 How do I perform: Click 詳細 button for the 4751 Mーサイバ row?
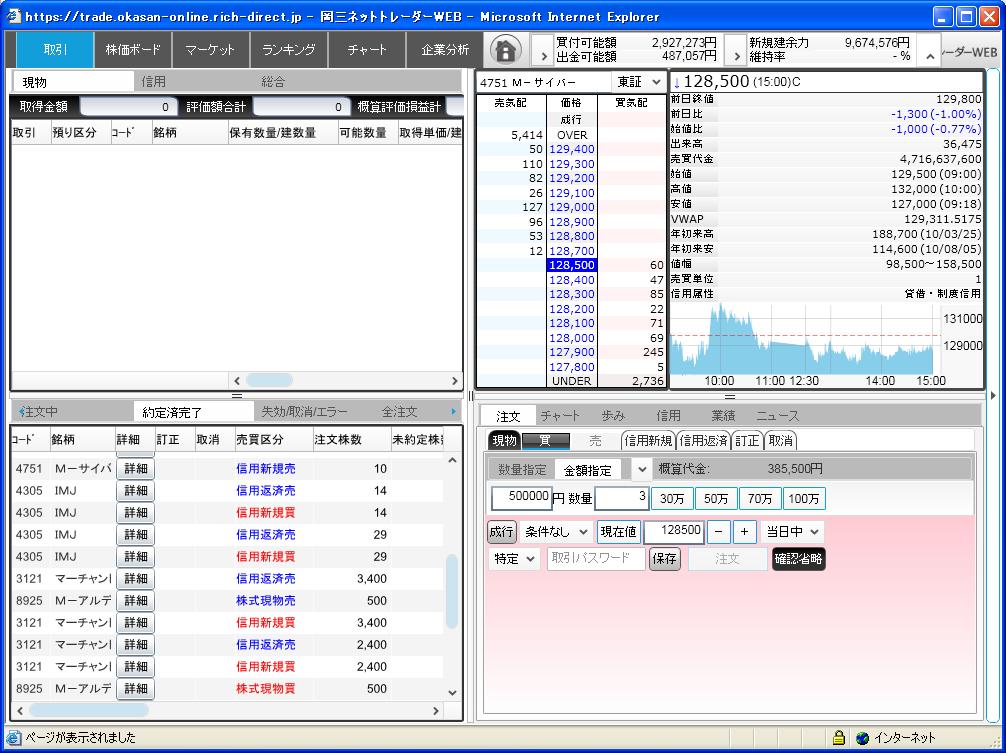135,469
